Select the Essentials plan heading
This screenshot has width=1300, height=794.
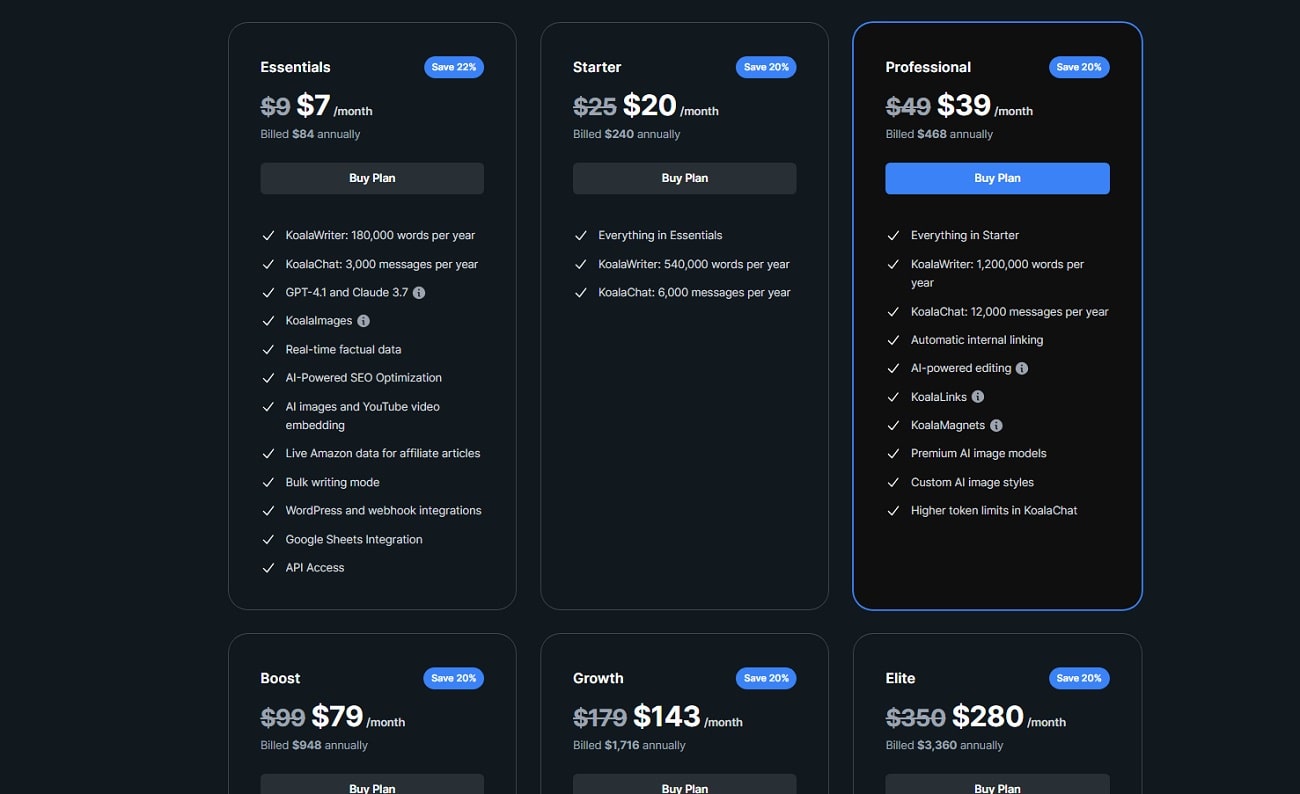click(295, 67)
